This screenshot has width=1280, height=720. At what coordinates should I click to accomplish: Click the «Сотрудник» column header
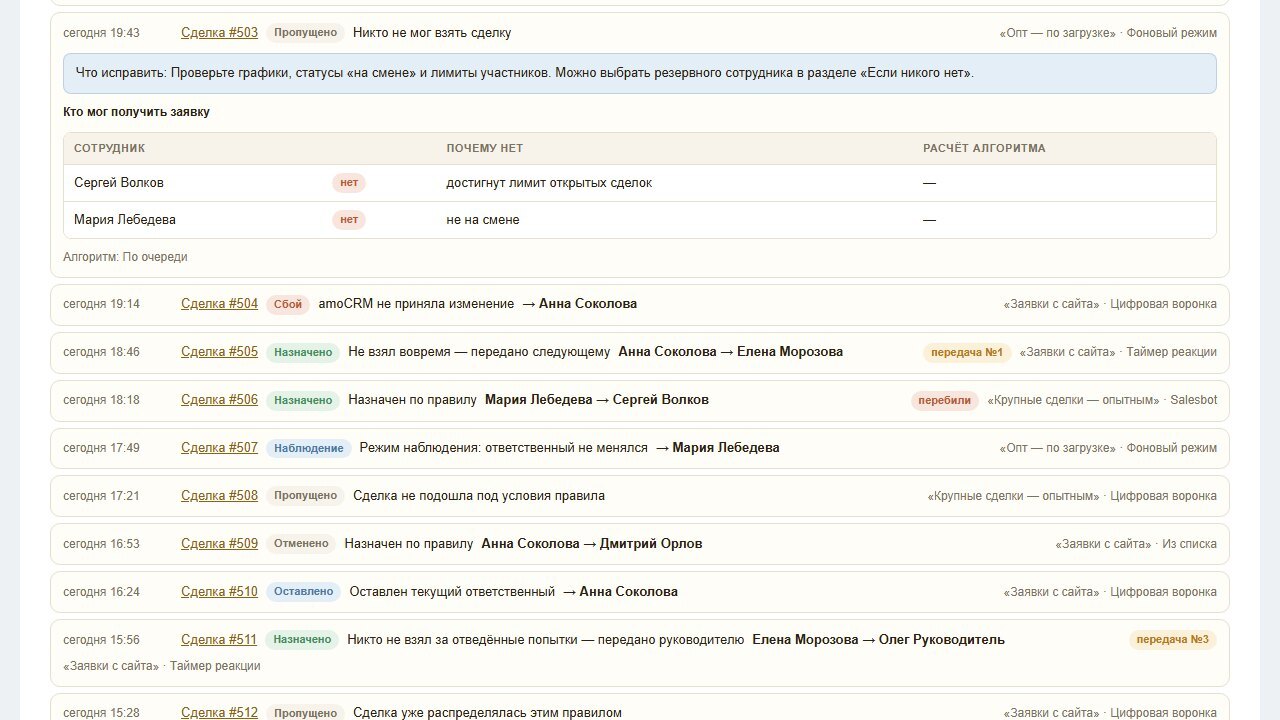coord(110,148)
